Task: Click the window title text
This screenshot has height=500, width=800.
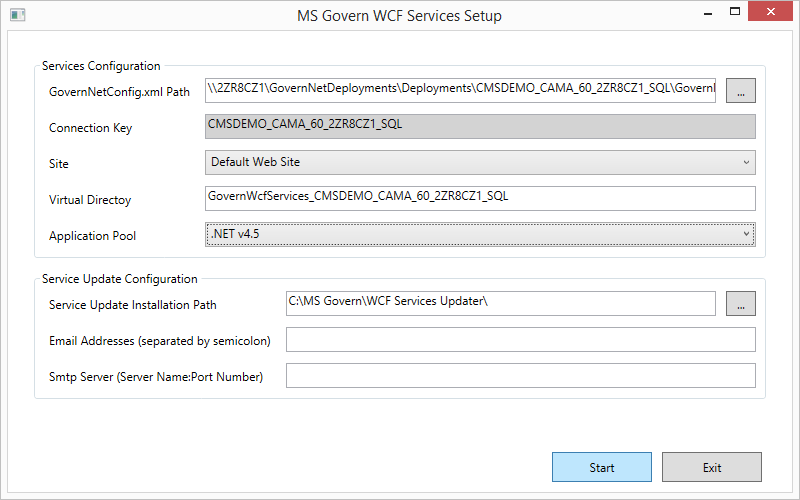Action: tap(399, 16)
